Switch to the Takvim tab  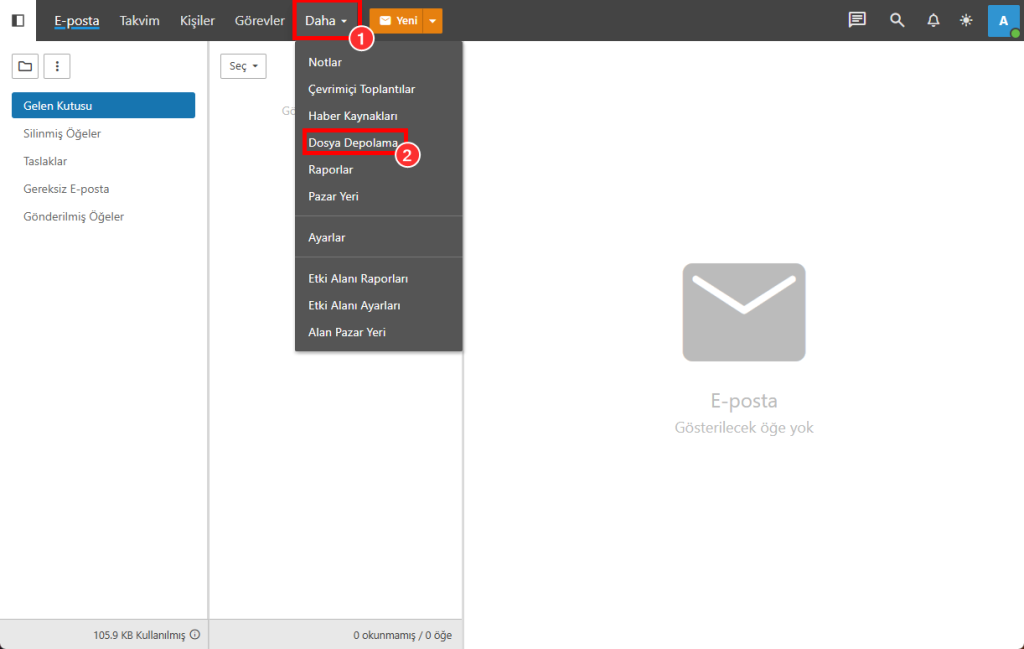point(139,21)
